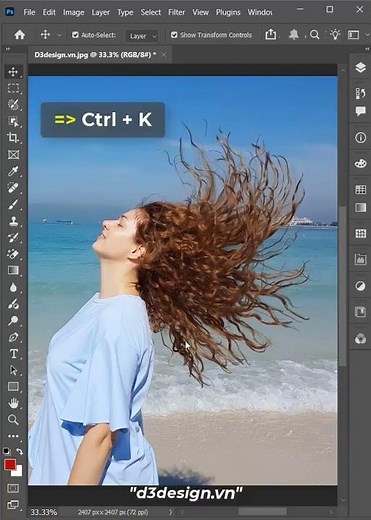Open the Edit menu

pyautogui.click(x=49, y=12)
